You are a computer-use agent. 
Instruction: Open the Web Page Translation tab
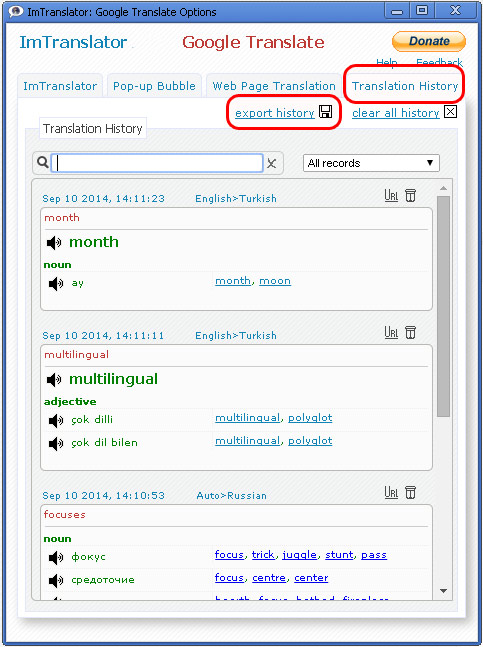pyautogui.click(x=274, y=86)
